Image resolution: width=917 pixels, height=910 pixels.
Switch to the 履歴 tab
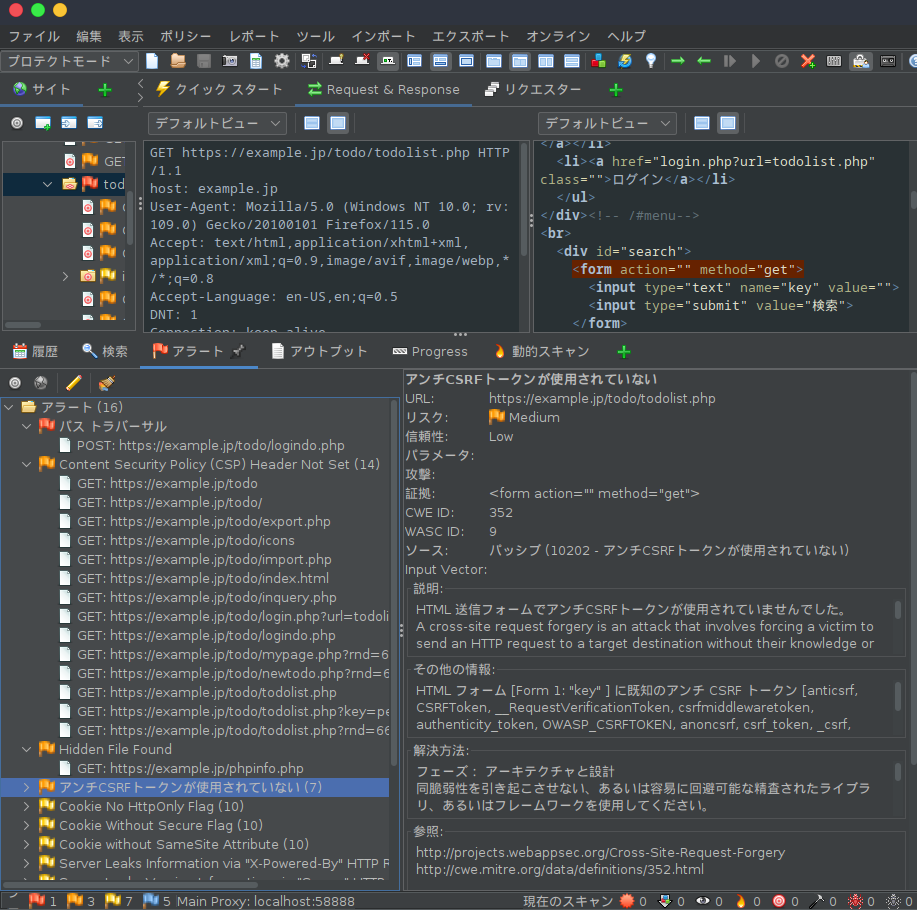(x=35, y=351)
